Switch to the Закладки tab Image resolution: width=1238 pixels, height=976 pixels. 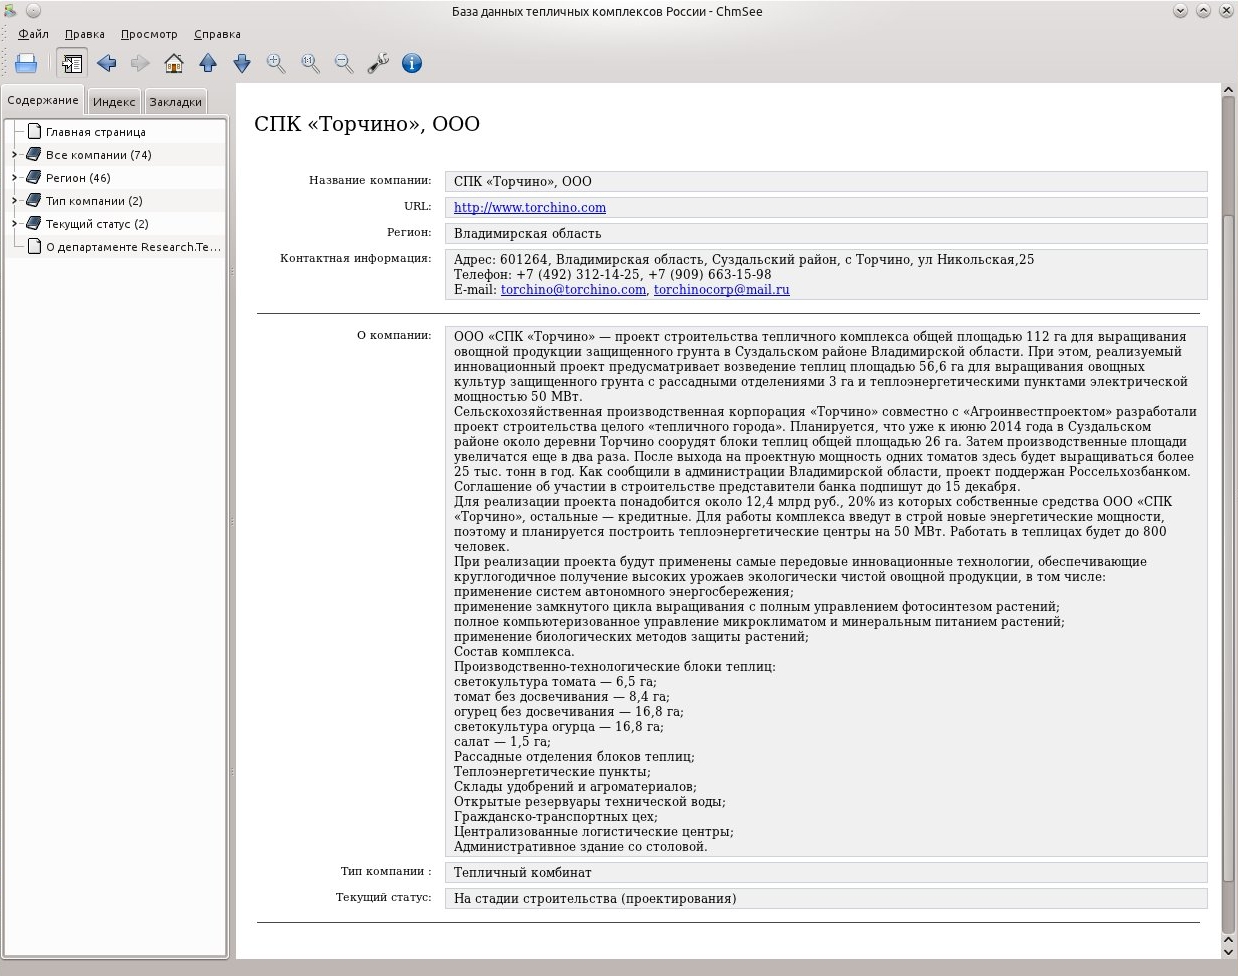pos(176,102)
